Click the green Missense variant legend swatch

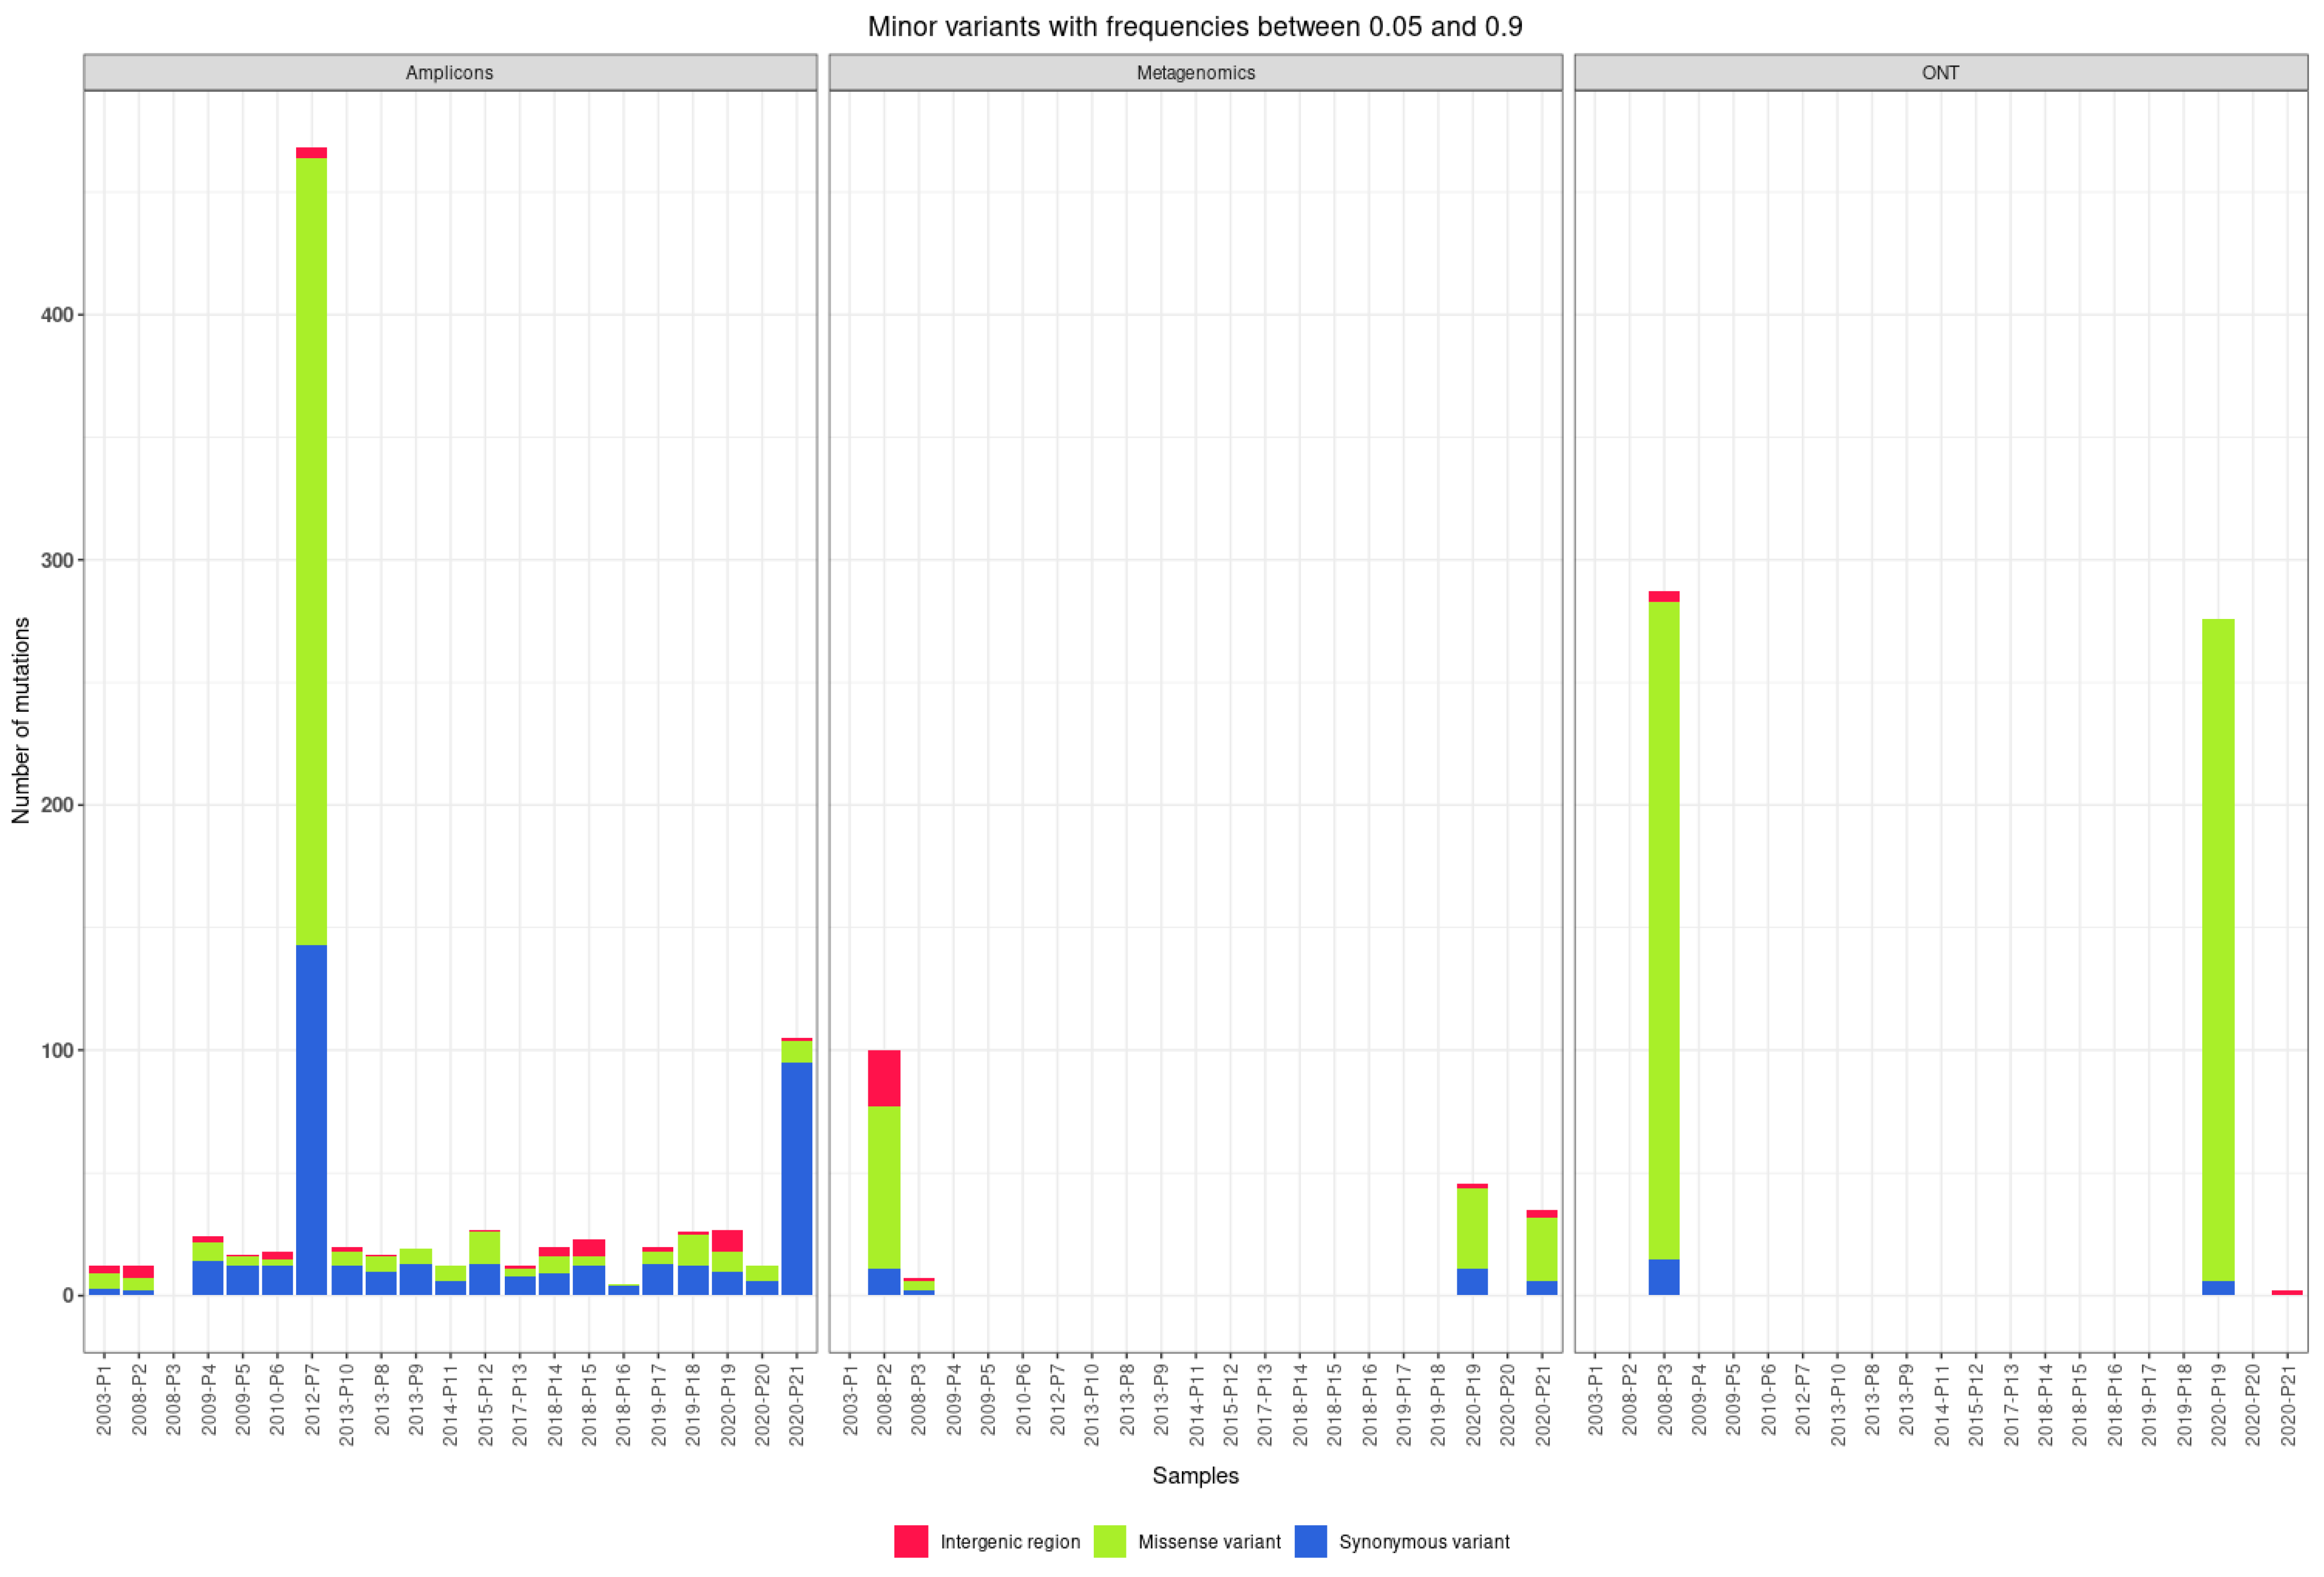1109,1541
